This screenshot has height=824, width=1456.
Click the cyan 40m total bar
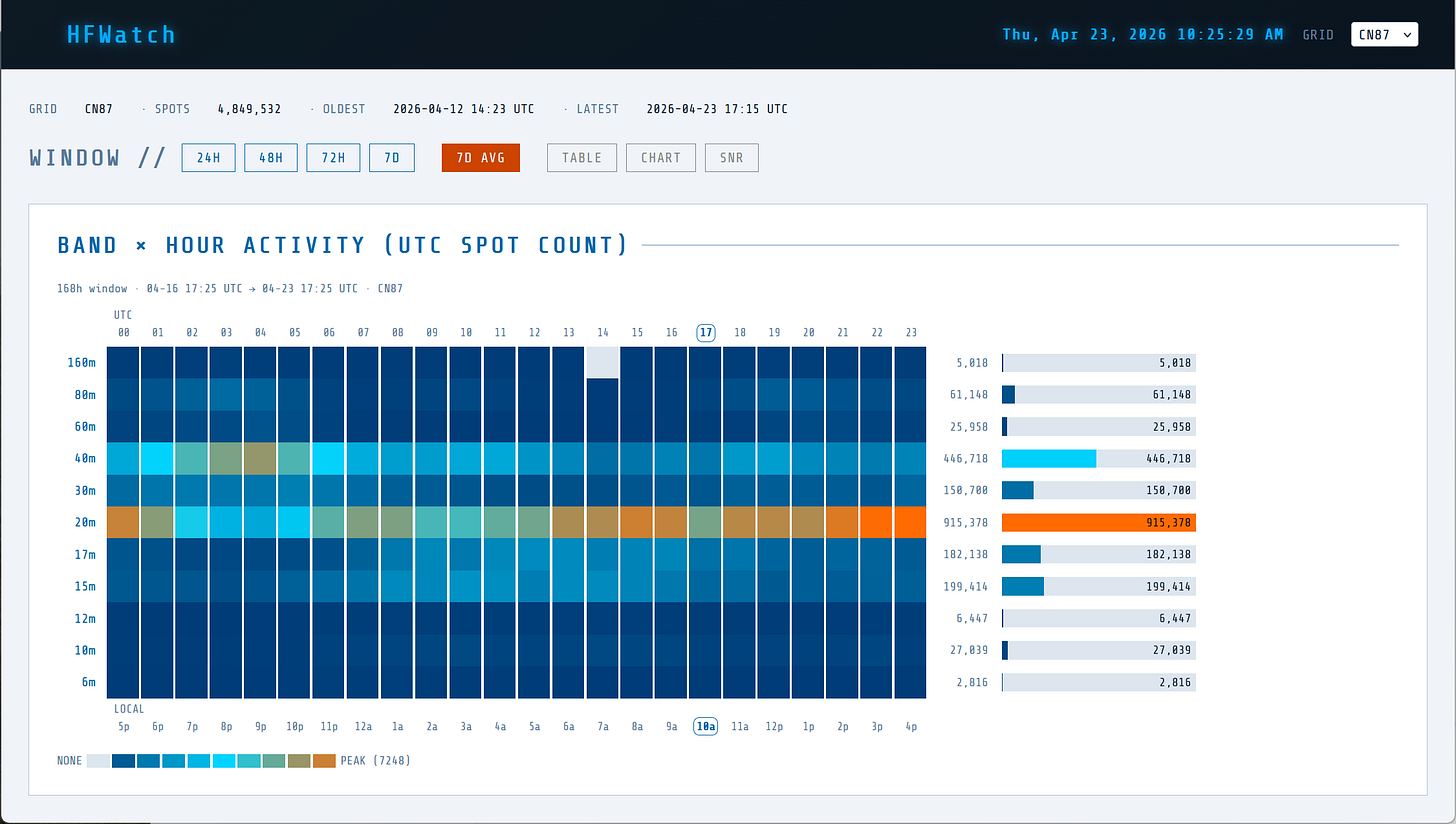tap(1048, 458)
